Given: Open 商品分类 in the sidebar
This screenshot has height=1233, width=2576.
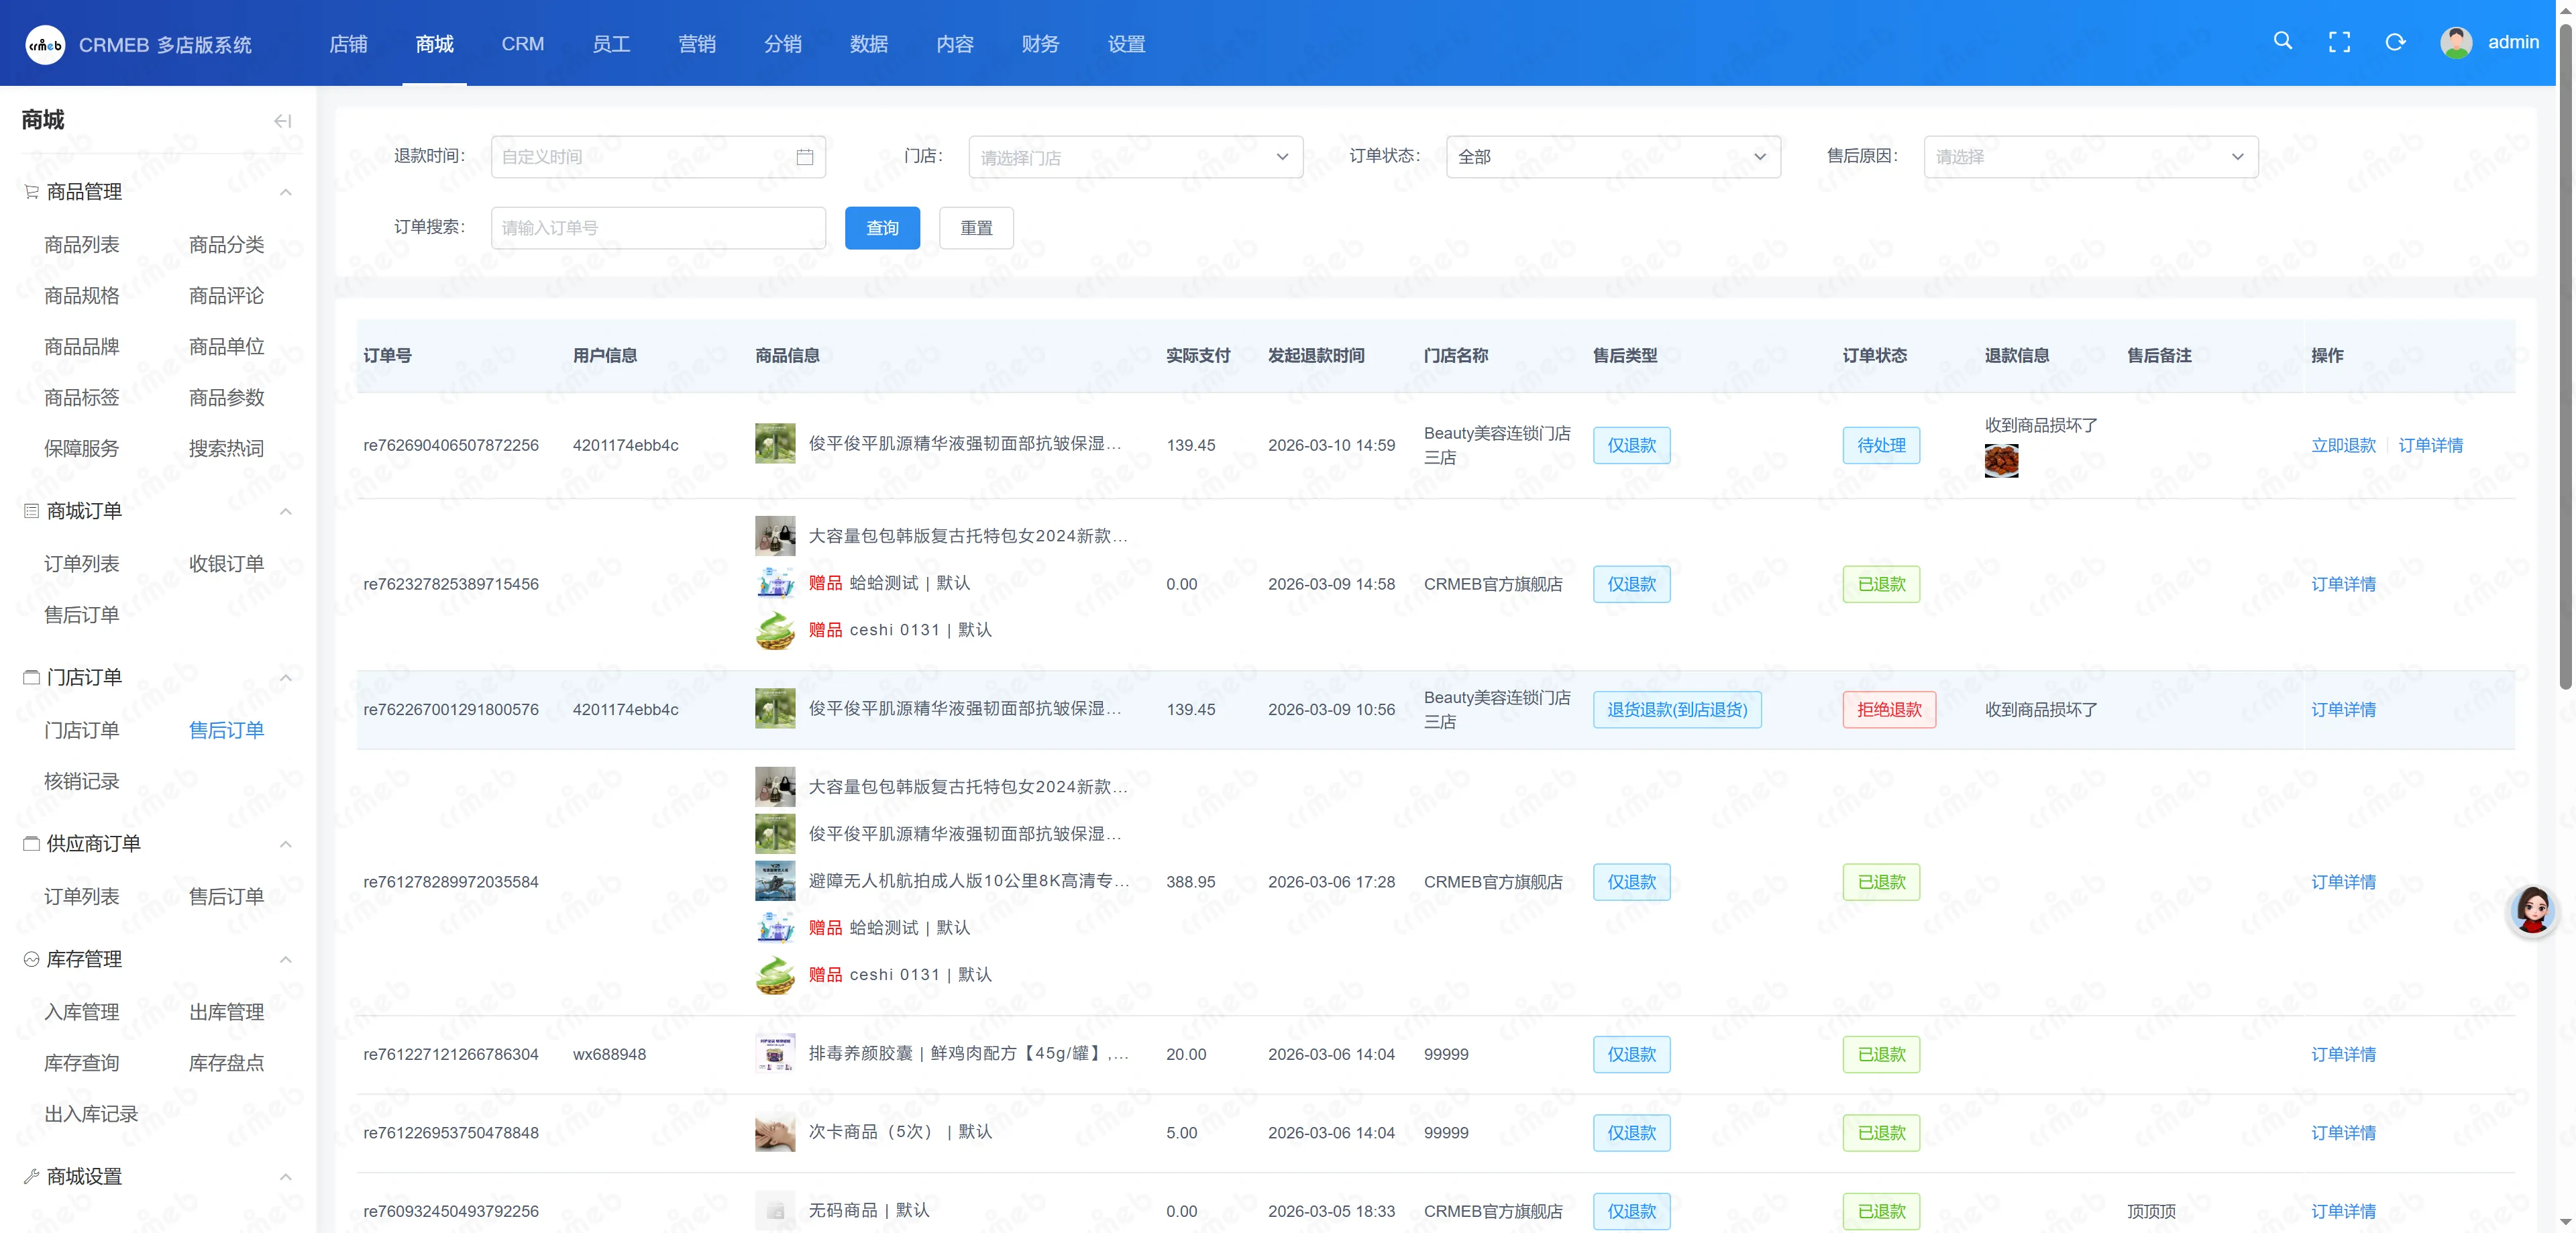Looking at the screenshot, I should coord(227,244).
